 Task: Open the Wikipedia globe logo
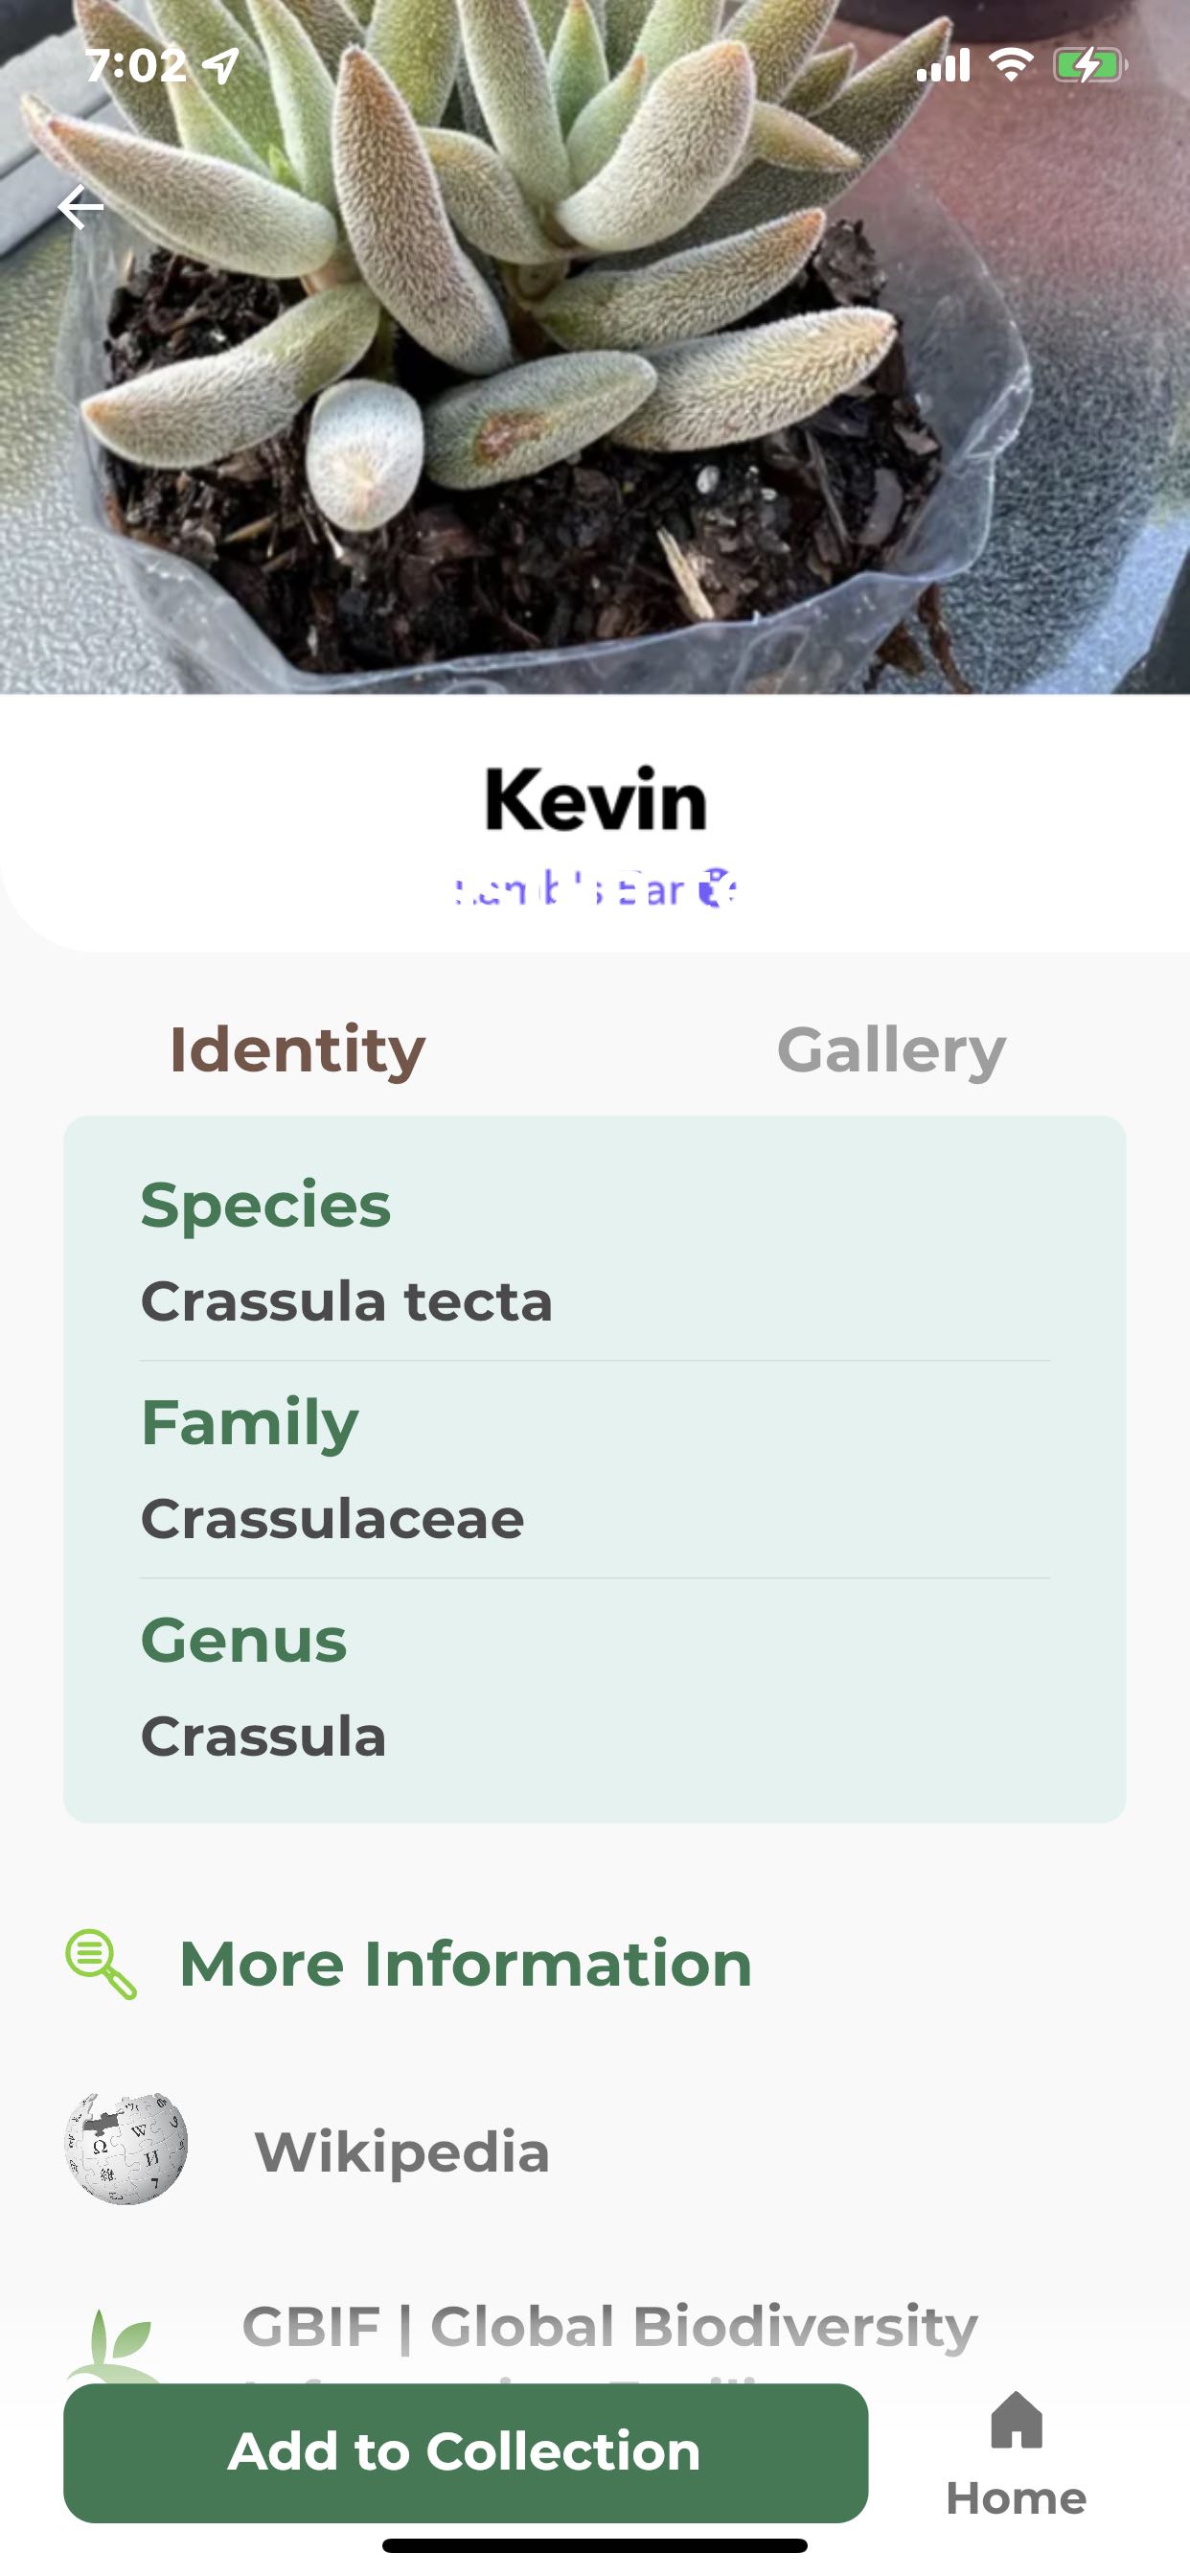tap(126, 2149)
